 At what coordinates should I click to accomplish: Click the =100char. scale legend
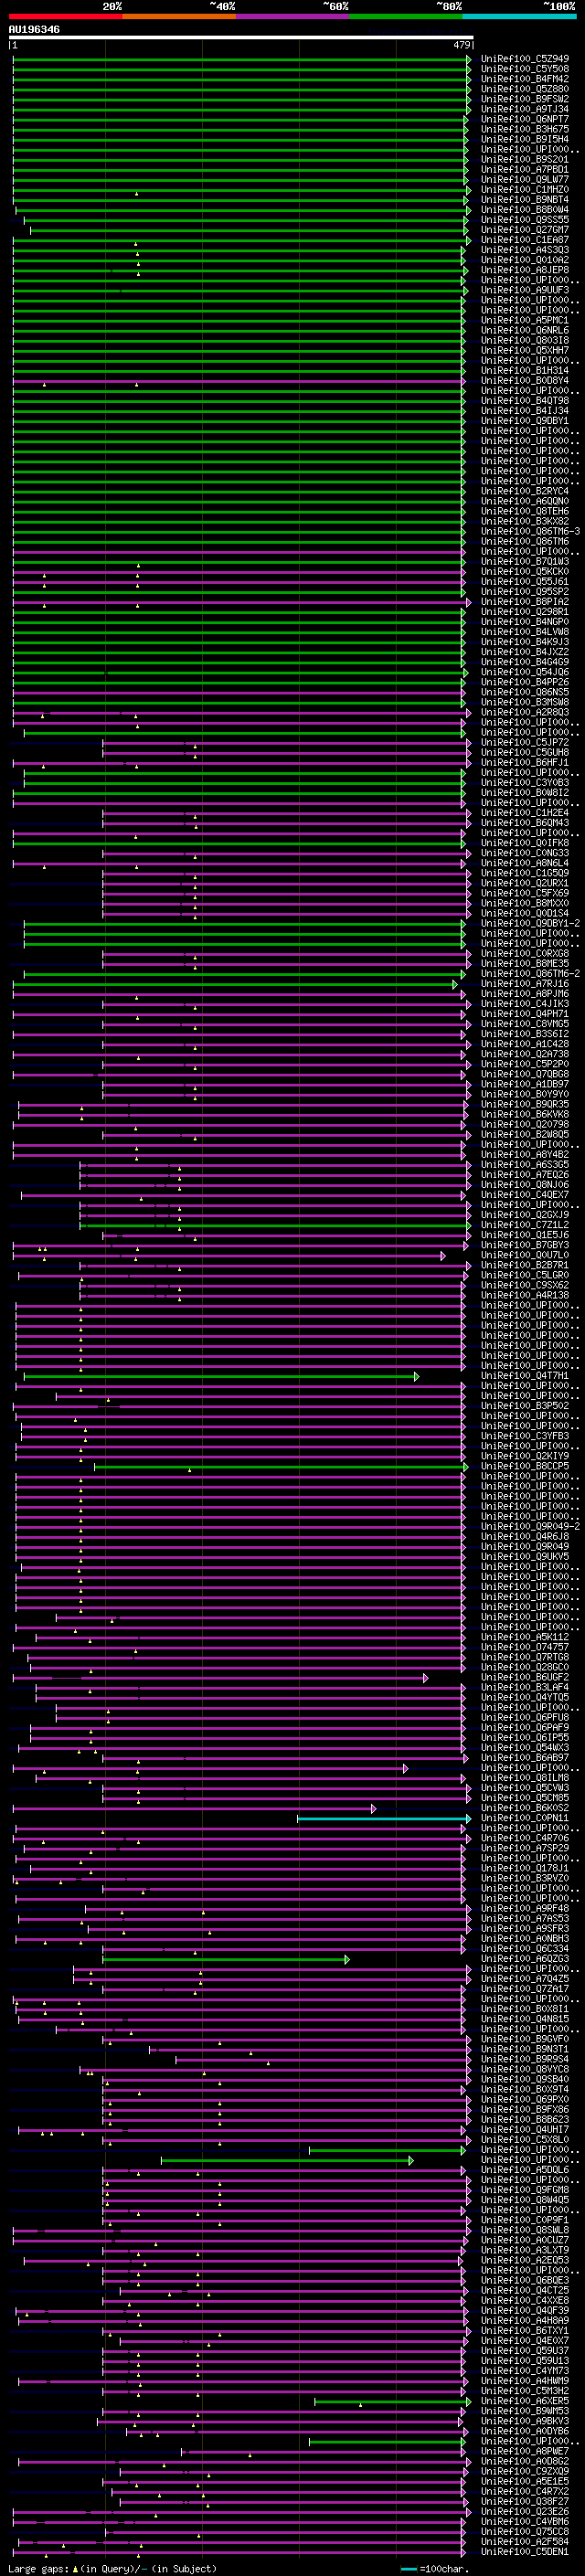[434, 2568]
